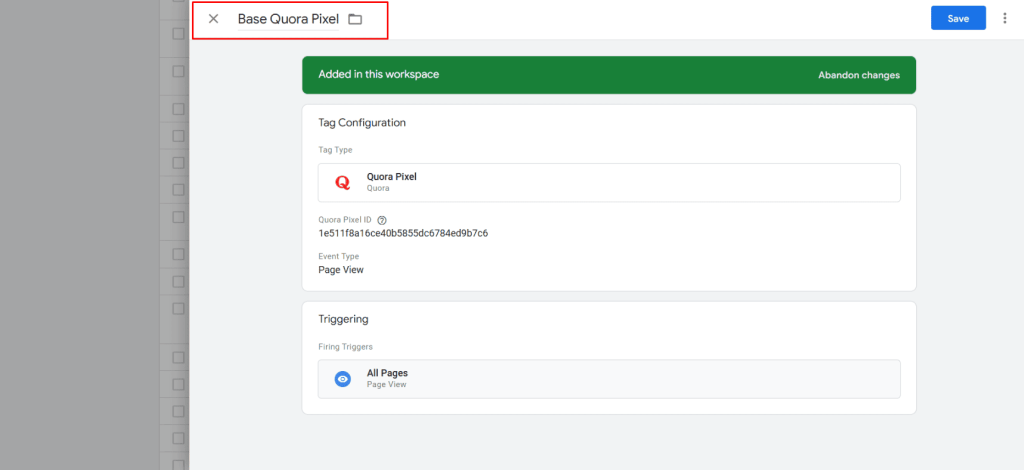Image resolution: width=1024 pixels, height=470 pixels.
Task: Open the three-dot more actions menu
Action: pyautogui.click(x=1004, y=18)
